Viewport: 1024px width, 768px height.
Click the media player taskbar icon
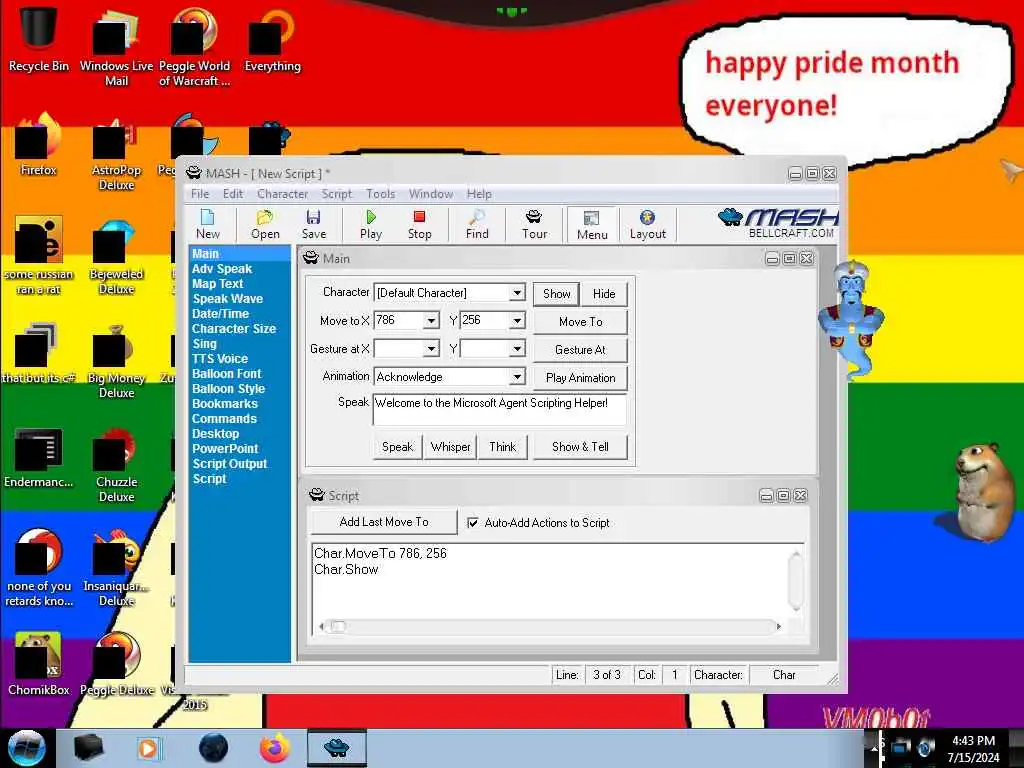148,748
